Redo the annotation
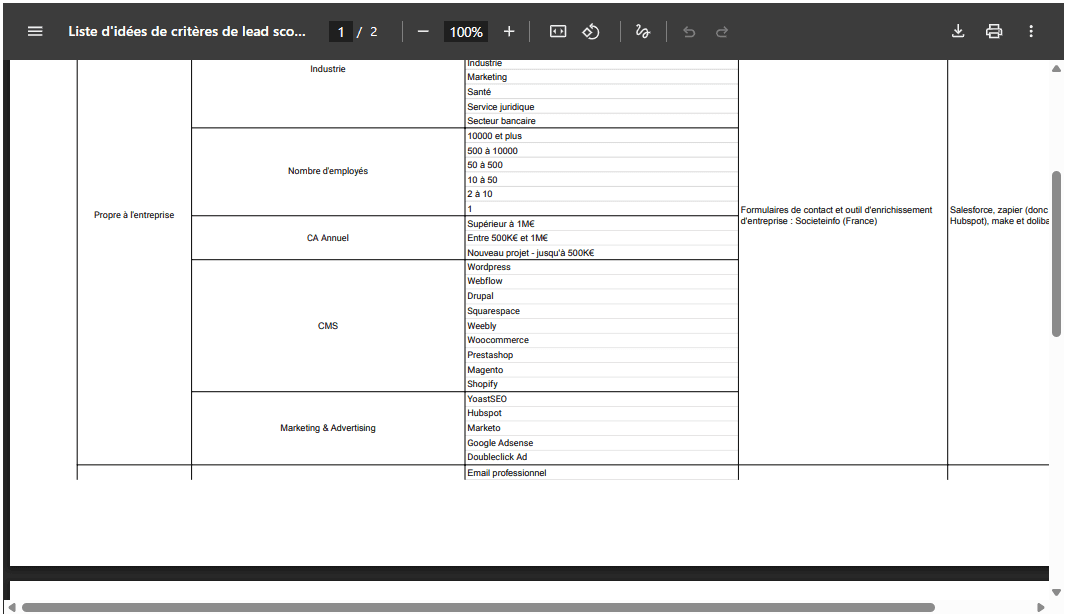Image resolution: width=1072 pixels, height=614 pixels. click(722, 31)
